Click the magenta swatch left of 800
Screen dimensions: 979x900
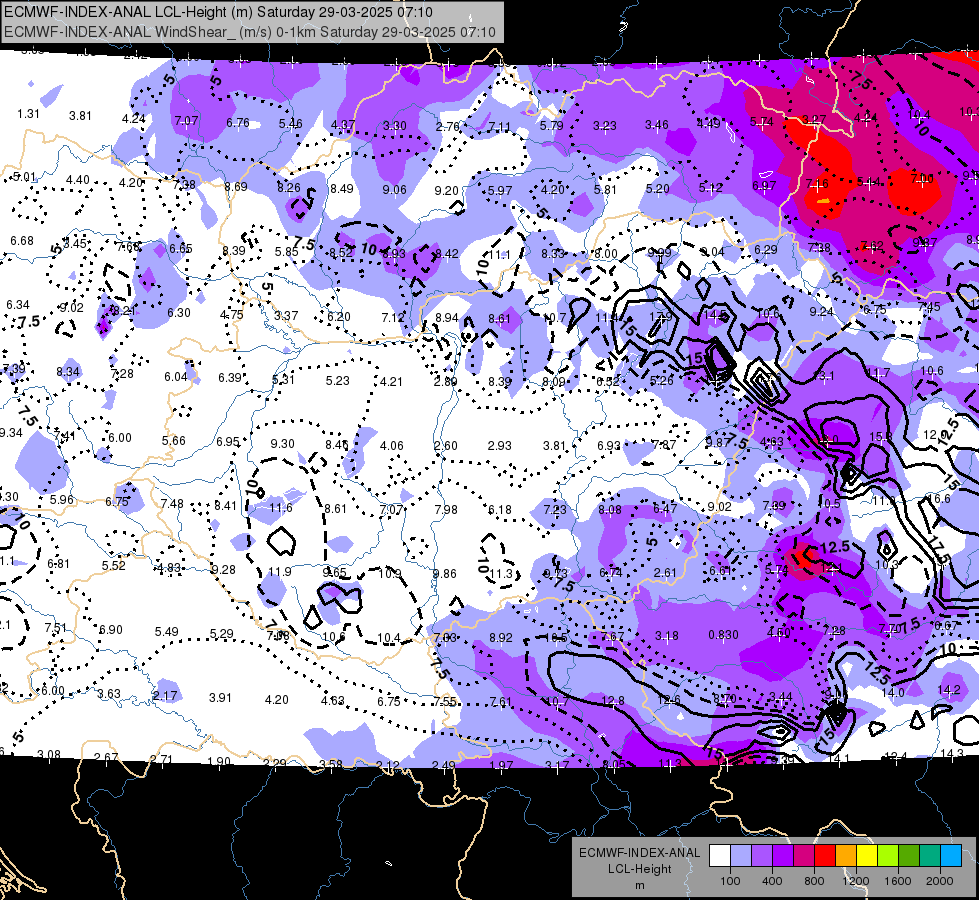804,856
